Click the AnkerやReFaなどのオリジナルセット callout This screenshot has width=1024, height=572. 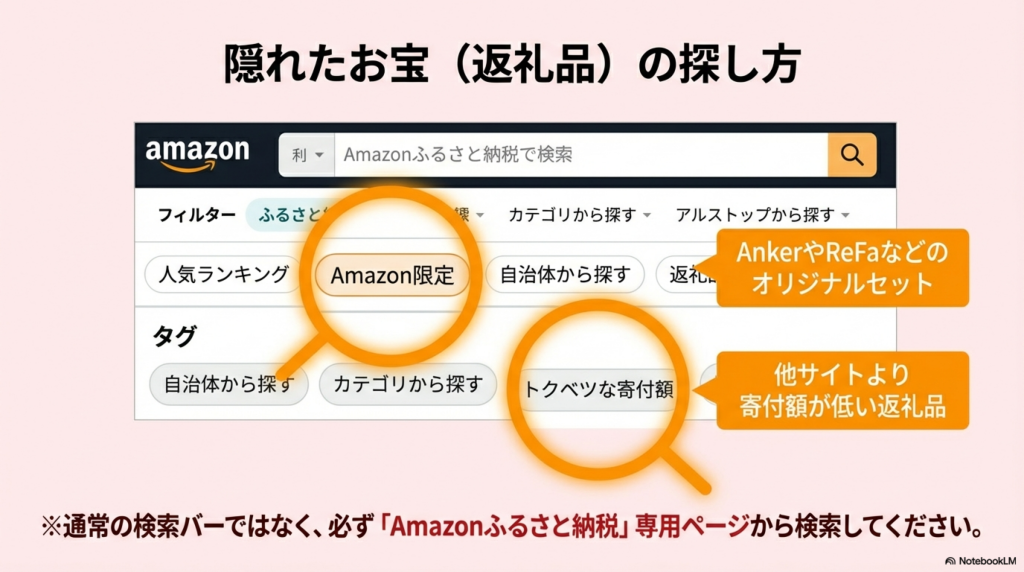[x=841, y=267]
